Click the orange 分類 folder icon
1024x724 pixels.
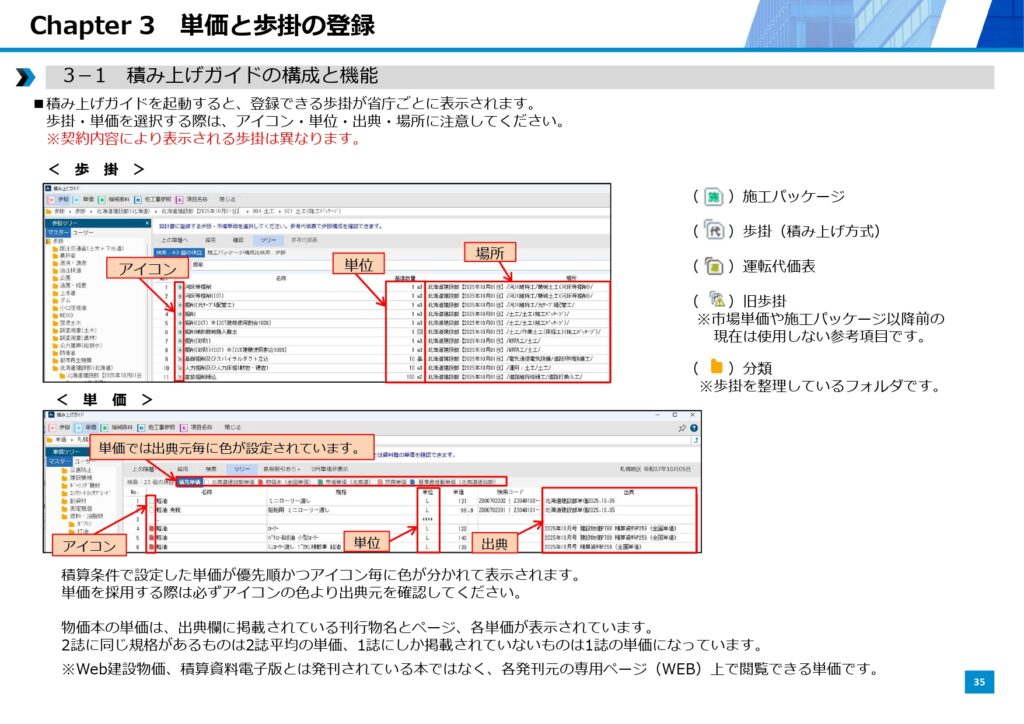click(714, 367)
